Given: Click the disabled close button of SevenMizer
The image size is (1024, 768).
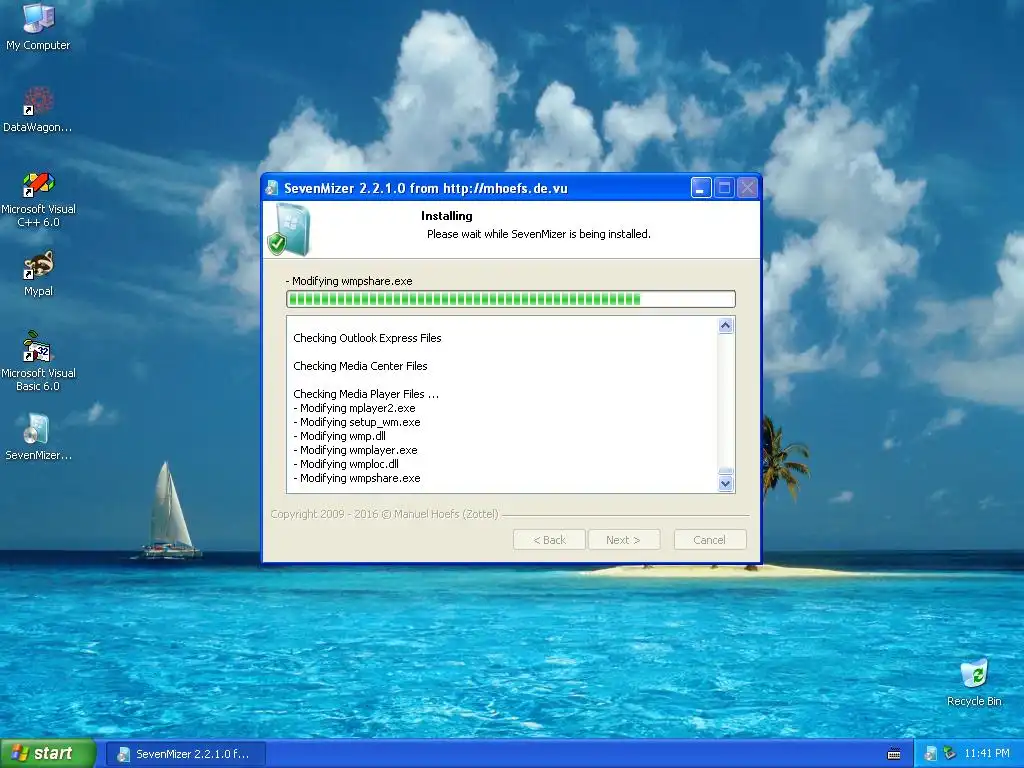Looking at the screenshot, I should [748, 188].
